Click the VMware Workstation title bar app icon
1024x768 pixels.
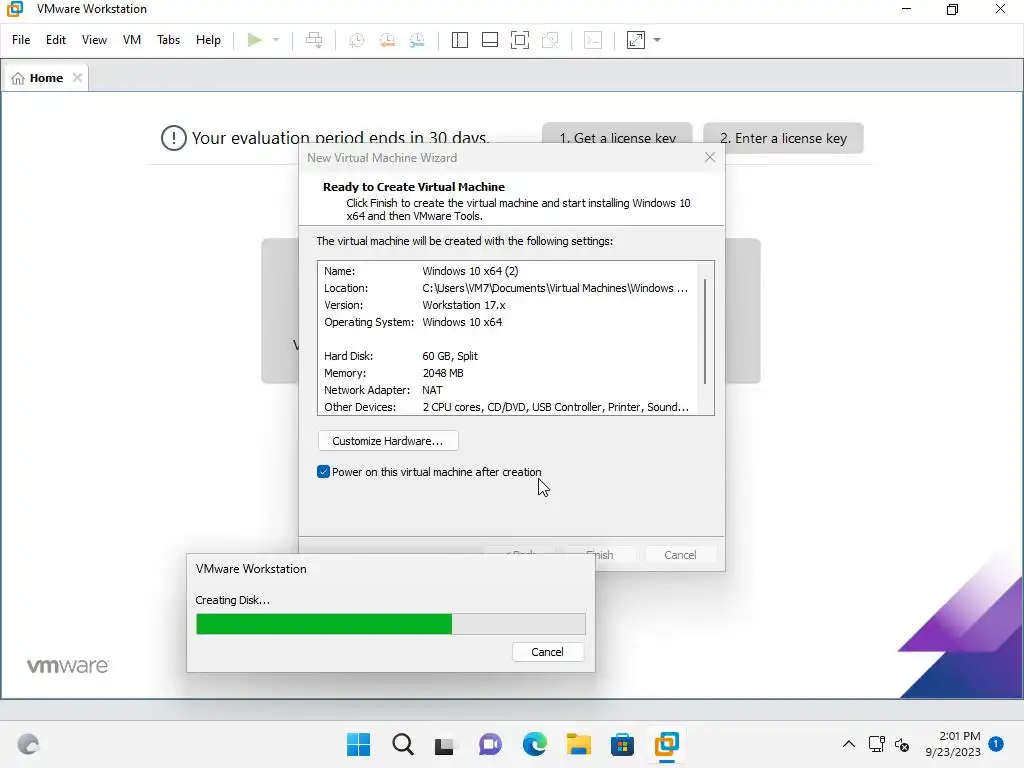pos(15,9)
